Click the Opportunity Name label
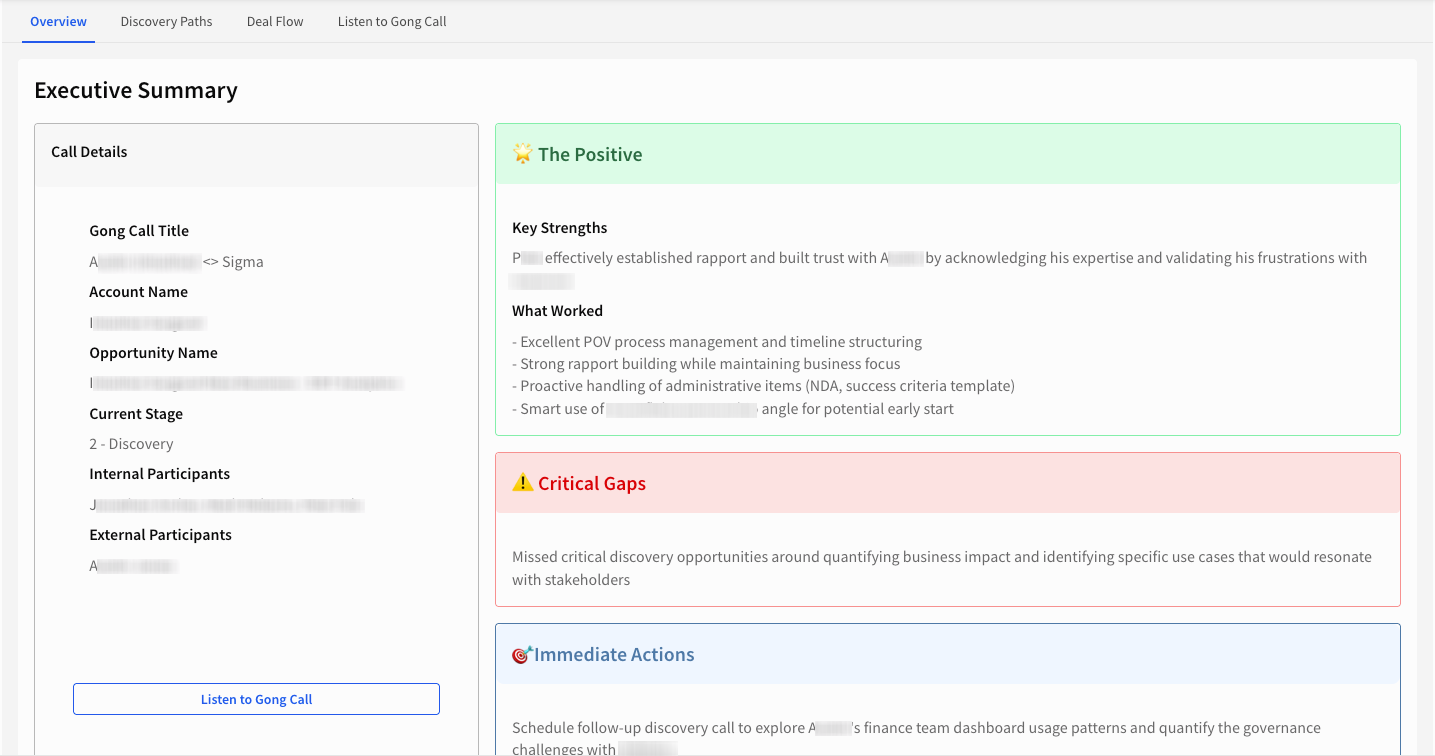This screenshot has width=1435, height=756. pyautogui.click(x=153, y=353)
